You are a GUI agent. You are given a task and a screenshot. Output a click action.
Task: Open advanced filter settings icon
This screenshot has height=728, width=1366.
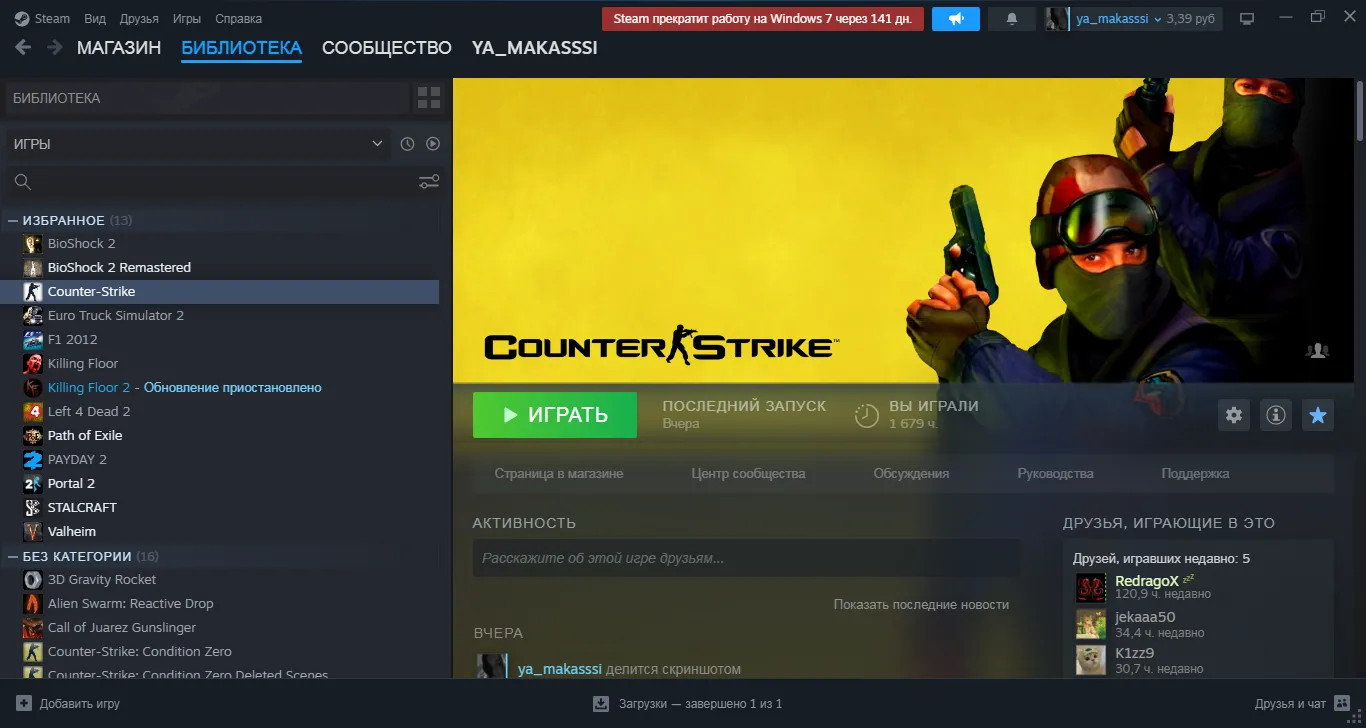(x=429, y=182)
